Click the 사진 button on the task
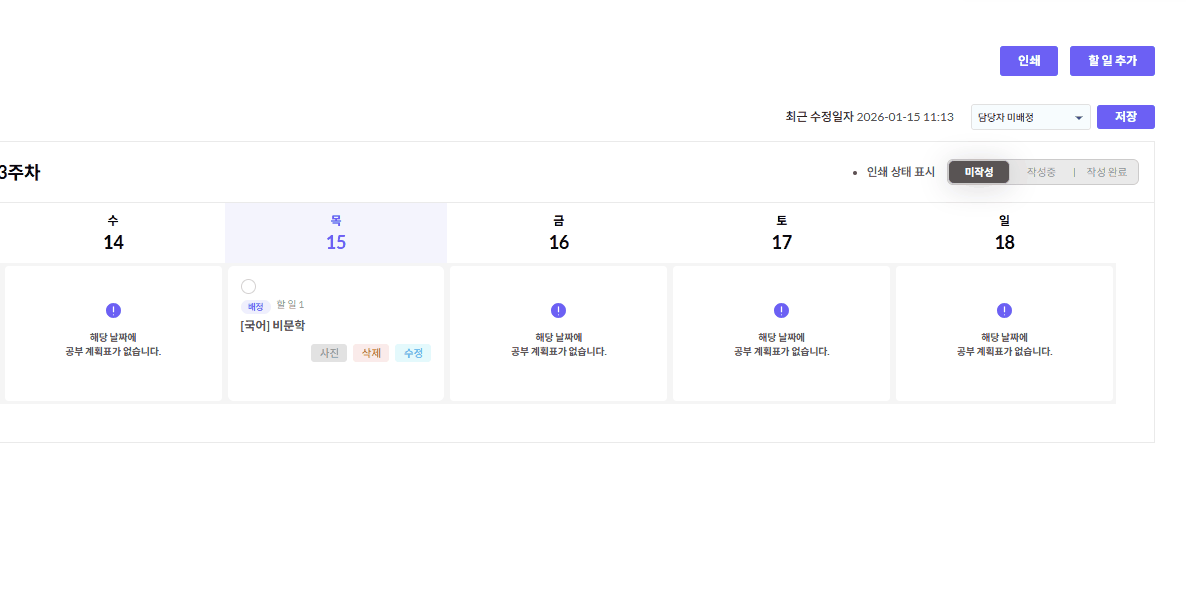Screen dimensions: 1186x608 (x=329, y=353)
